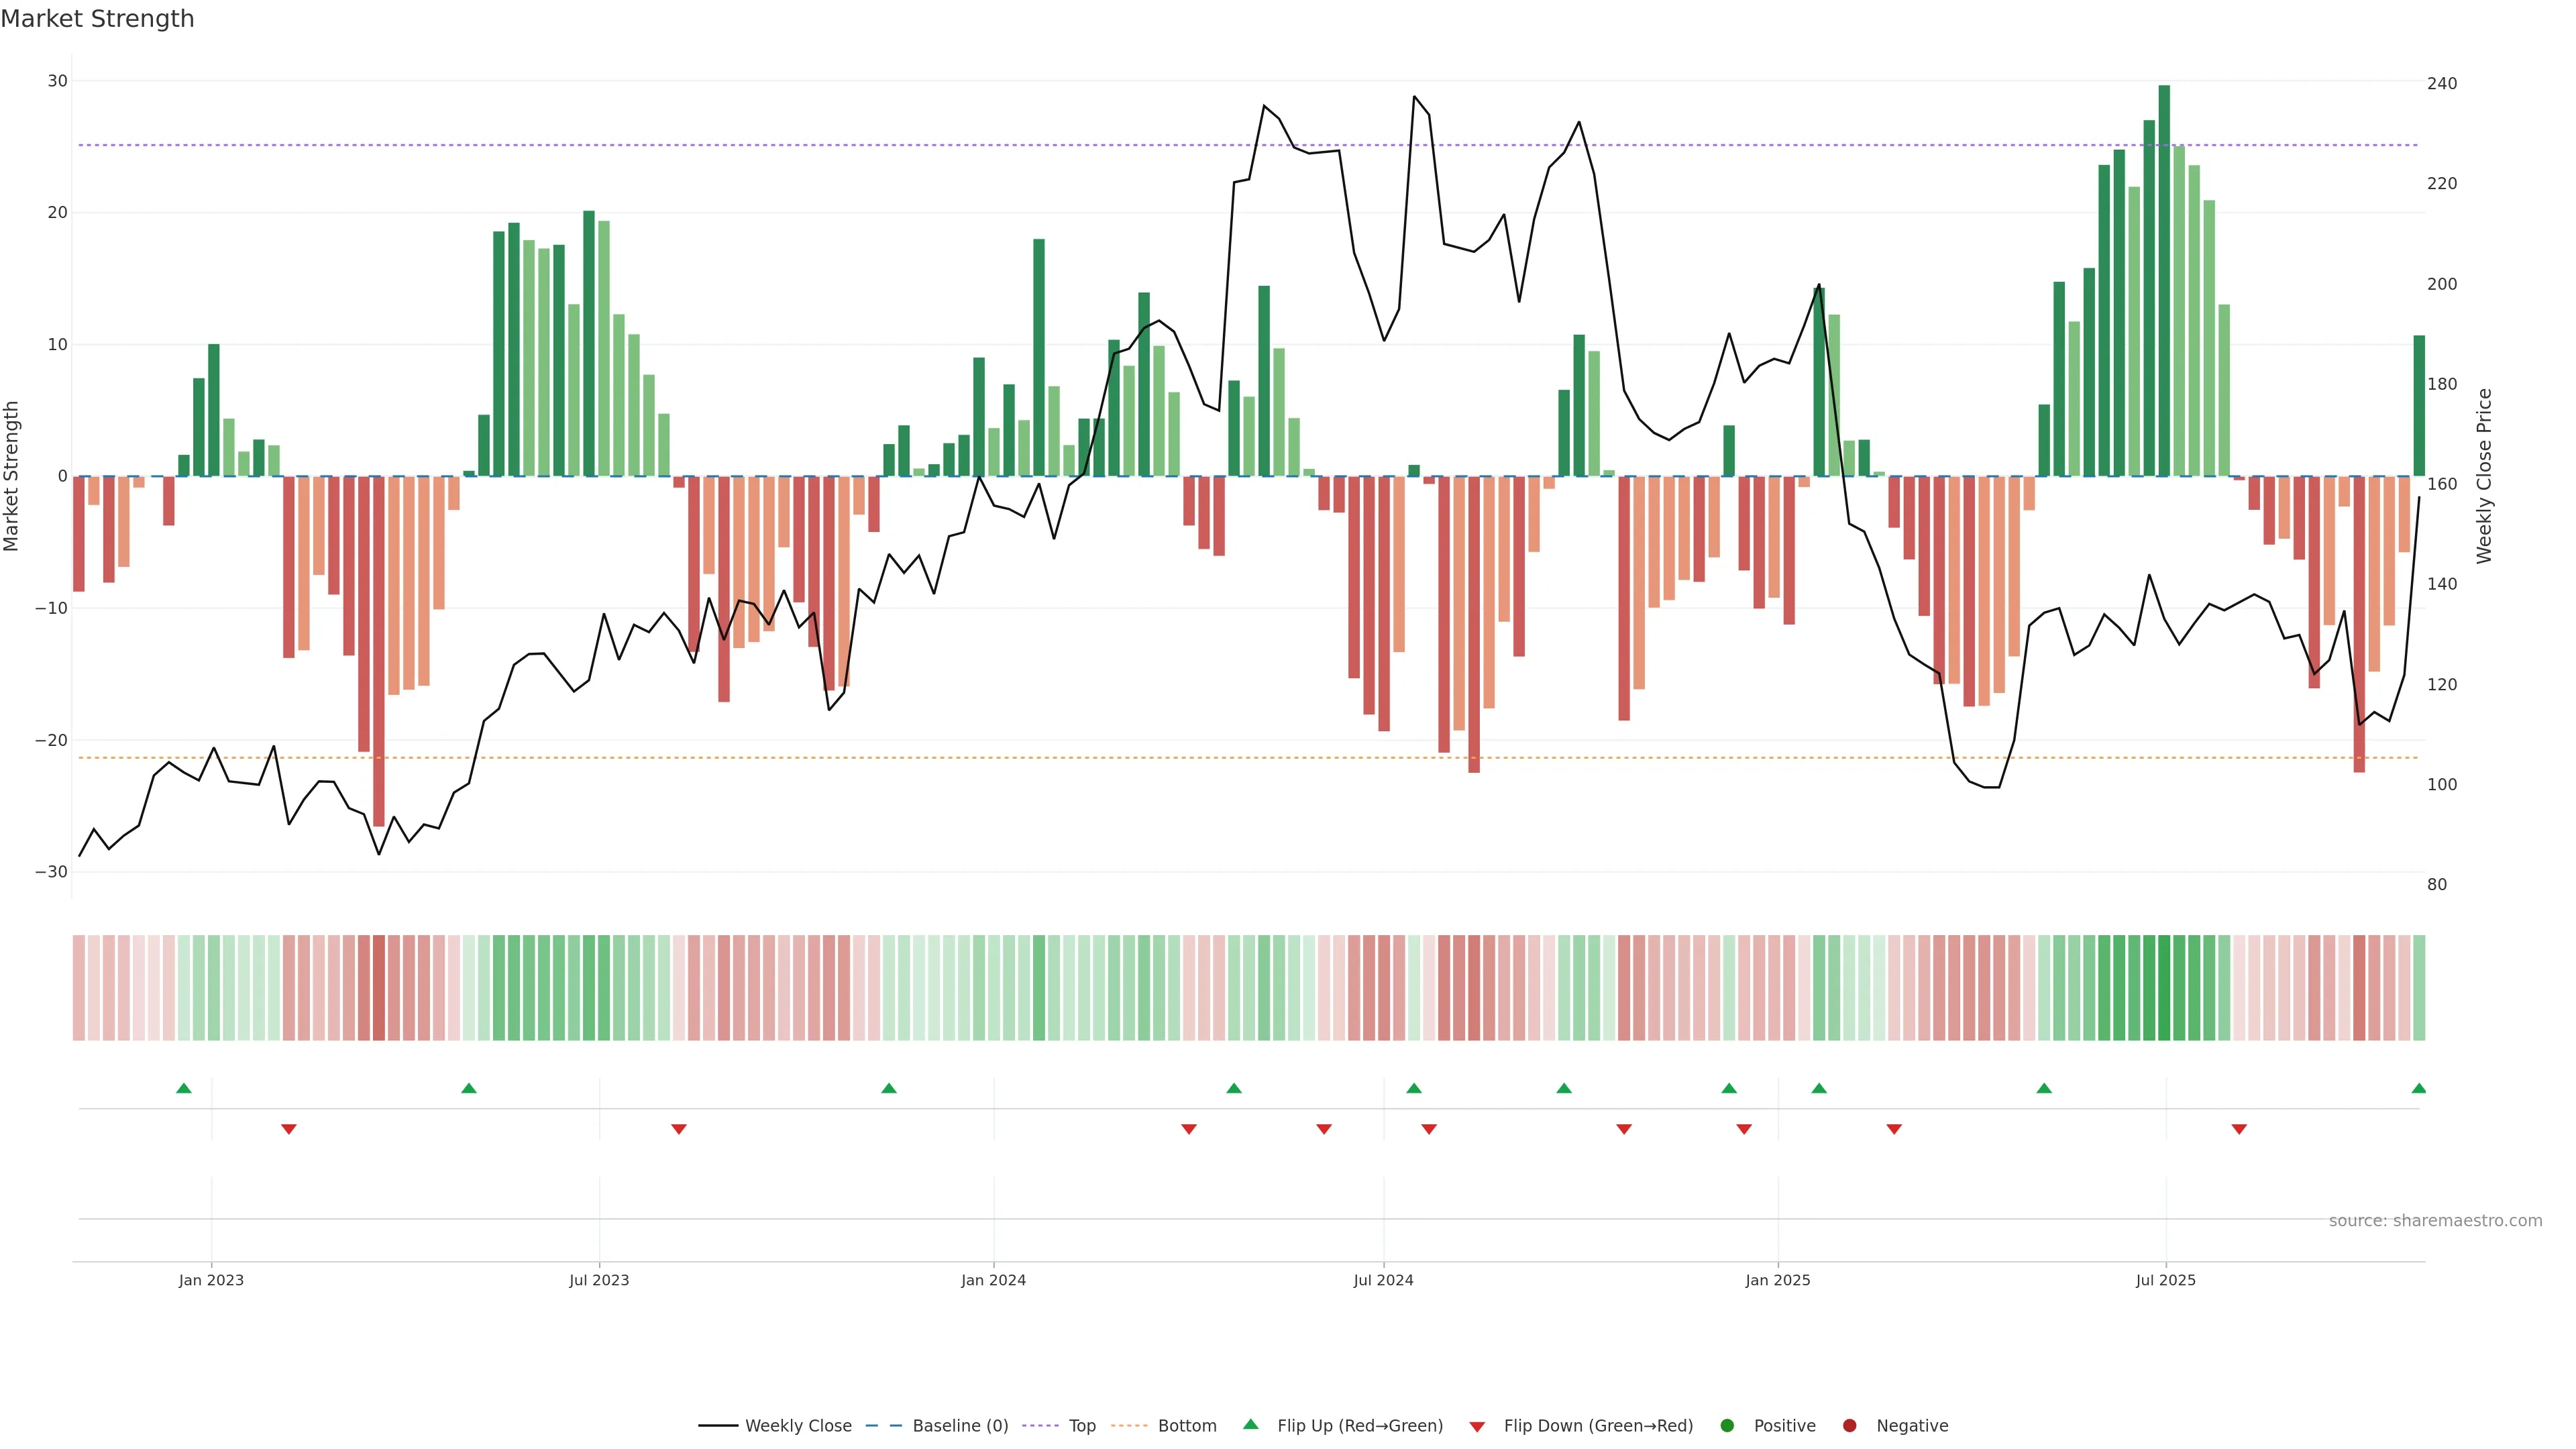2576x1449 pixels.
Task: Click Flip Up green triangle legend icon
Action: point(1250,1425)
